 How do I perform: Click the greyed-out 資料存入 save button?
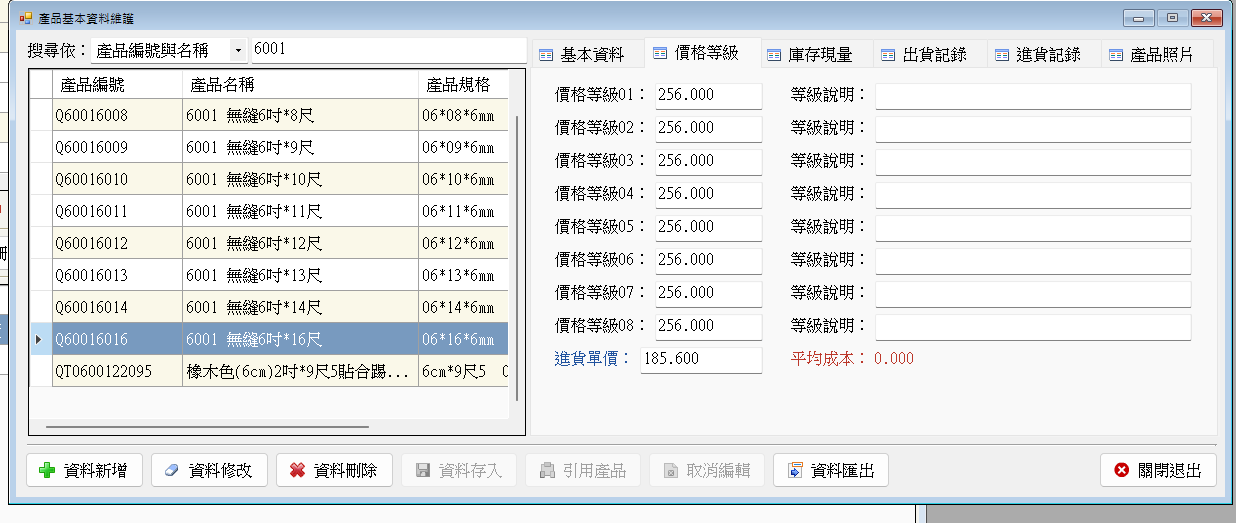pos(459,470)
